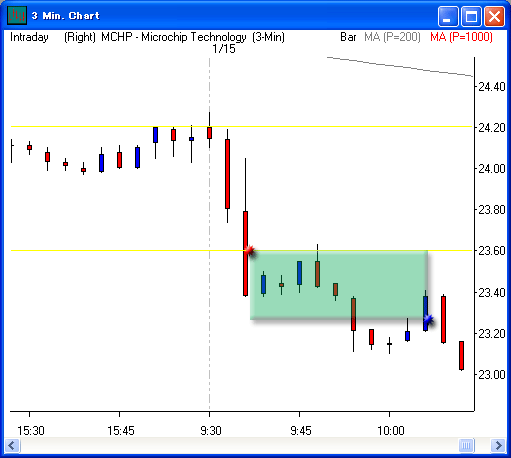The image size is (511, 458).
Task: Click the horizontal scrollbar thumb
Action: [x=466, y=445]
